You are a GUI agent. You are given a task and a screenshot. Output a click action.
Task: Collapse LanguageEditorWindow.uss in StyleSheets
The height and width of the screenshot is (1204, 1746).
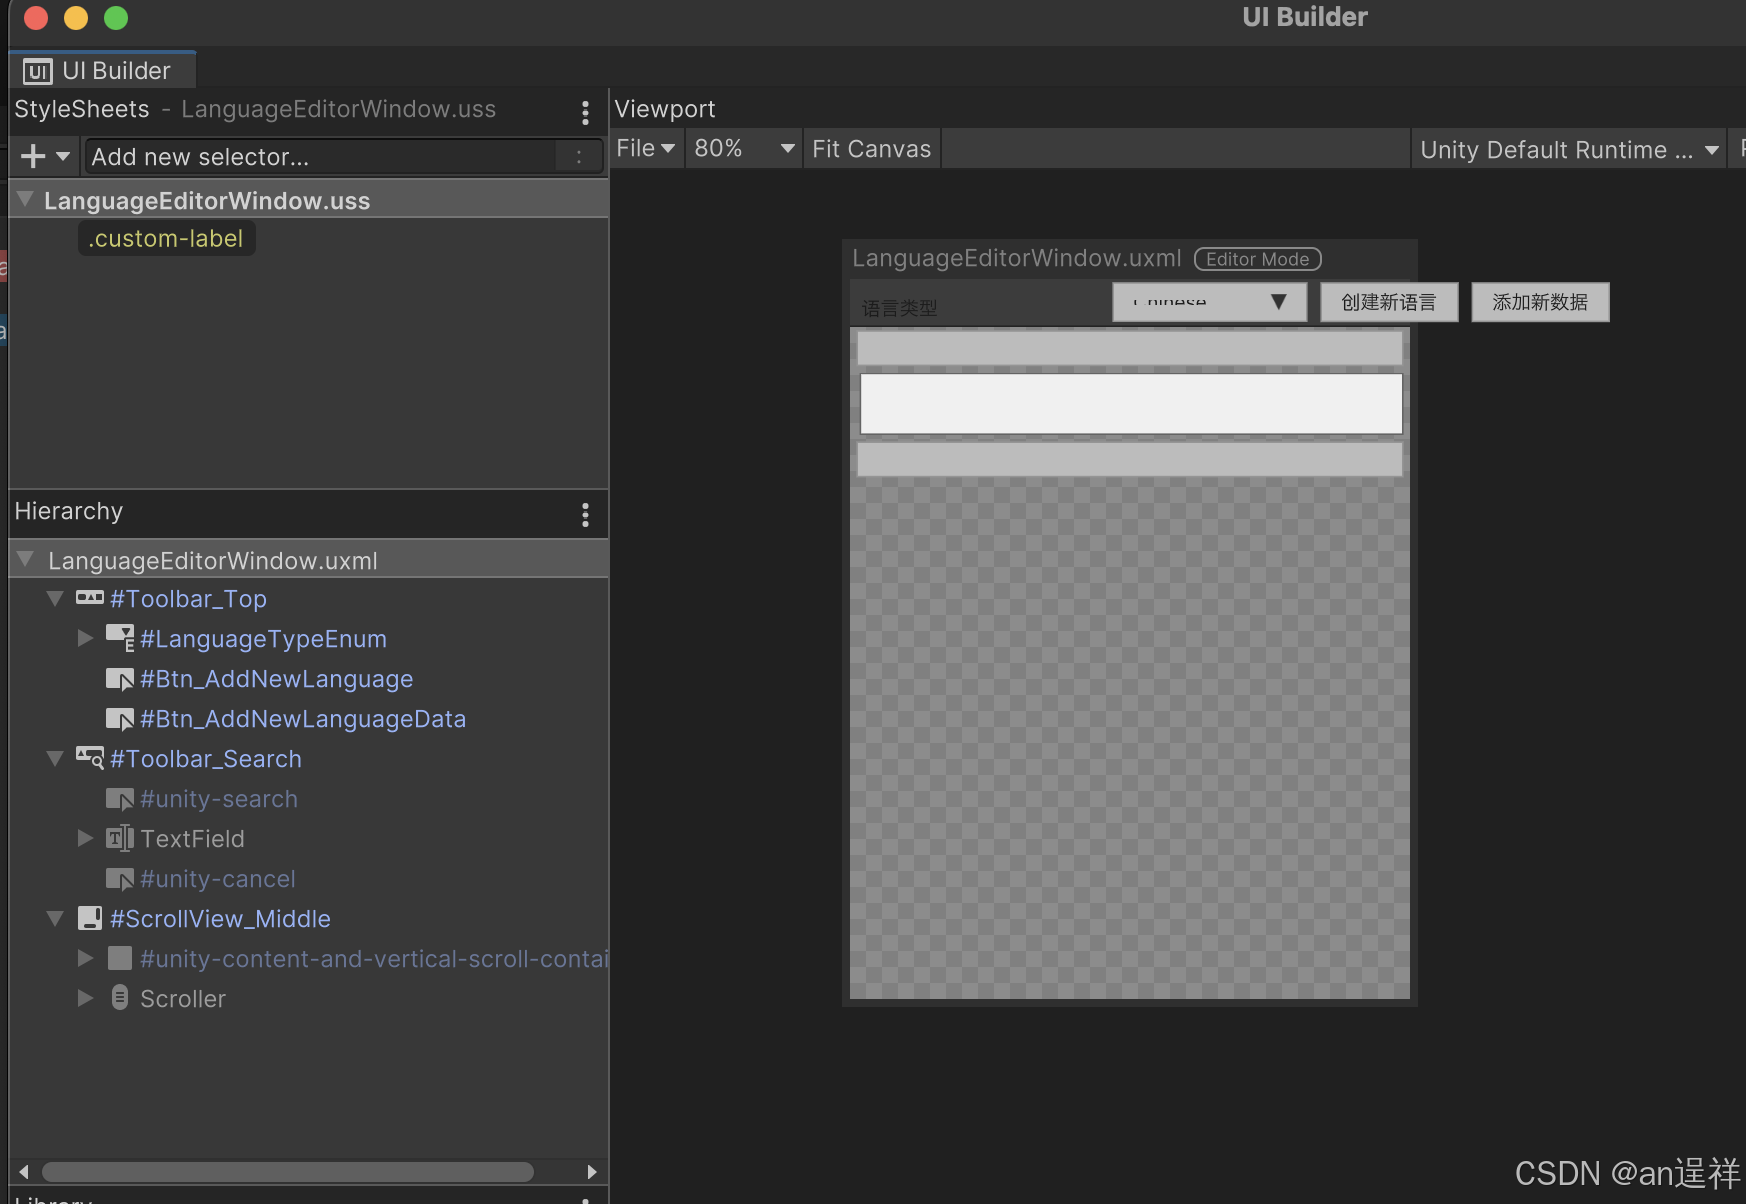tap(25, 199)
